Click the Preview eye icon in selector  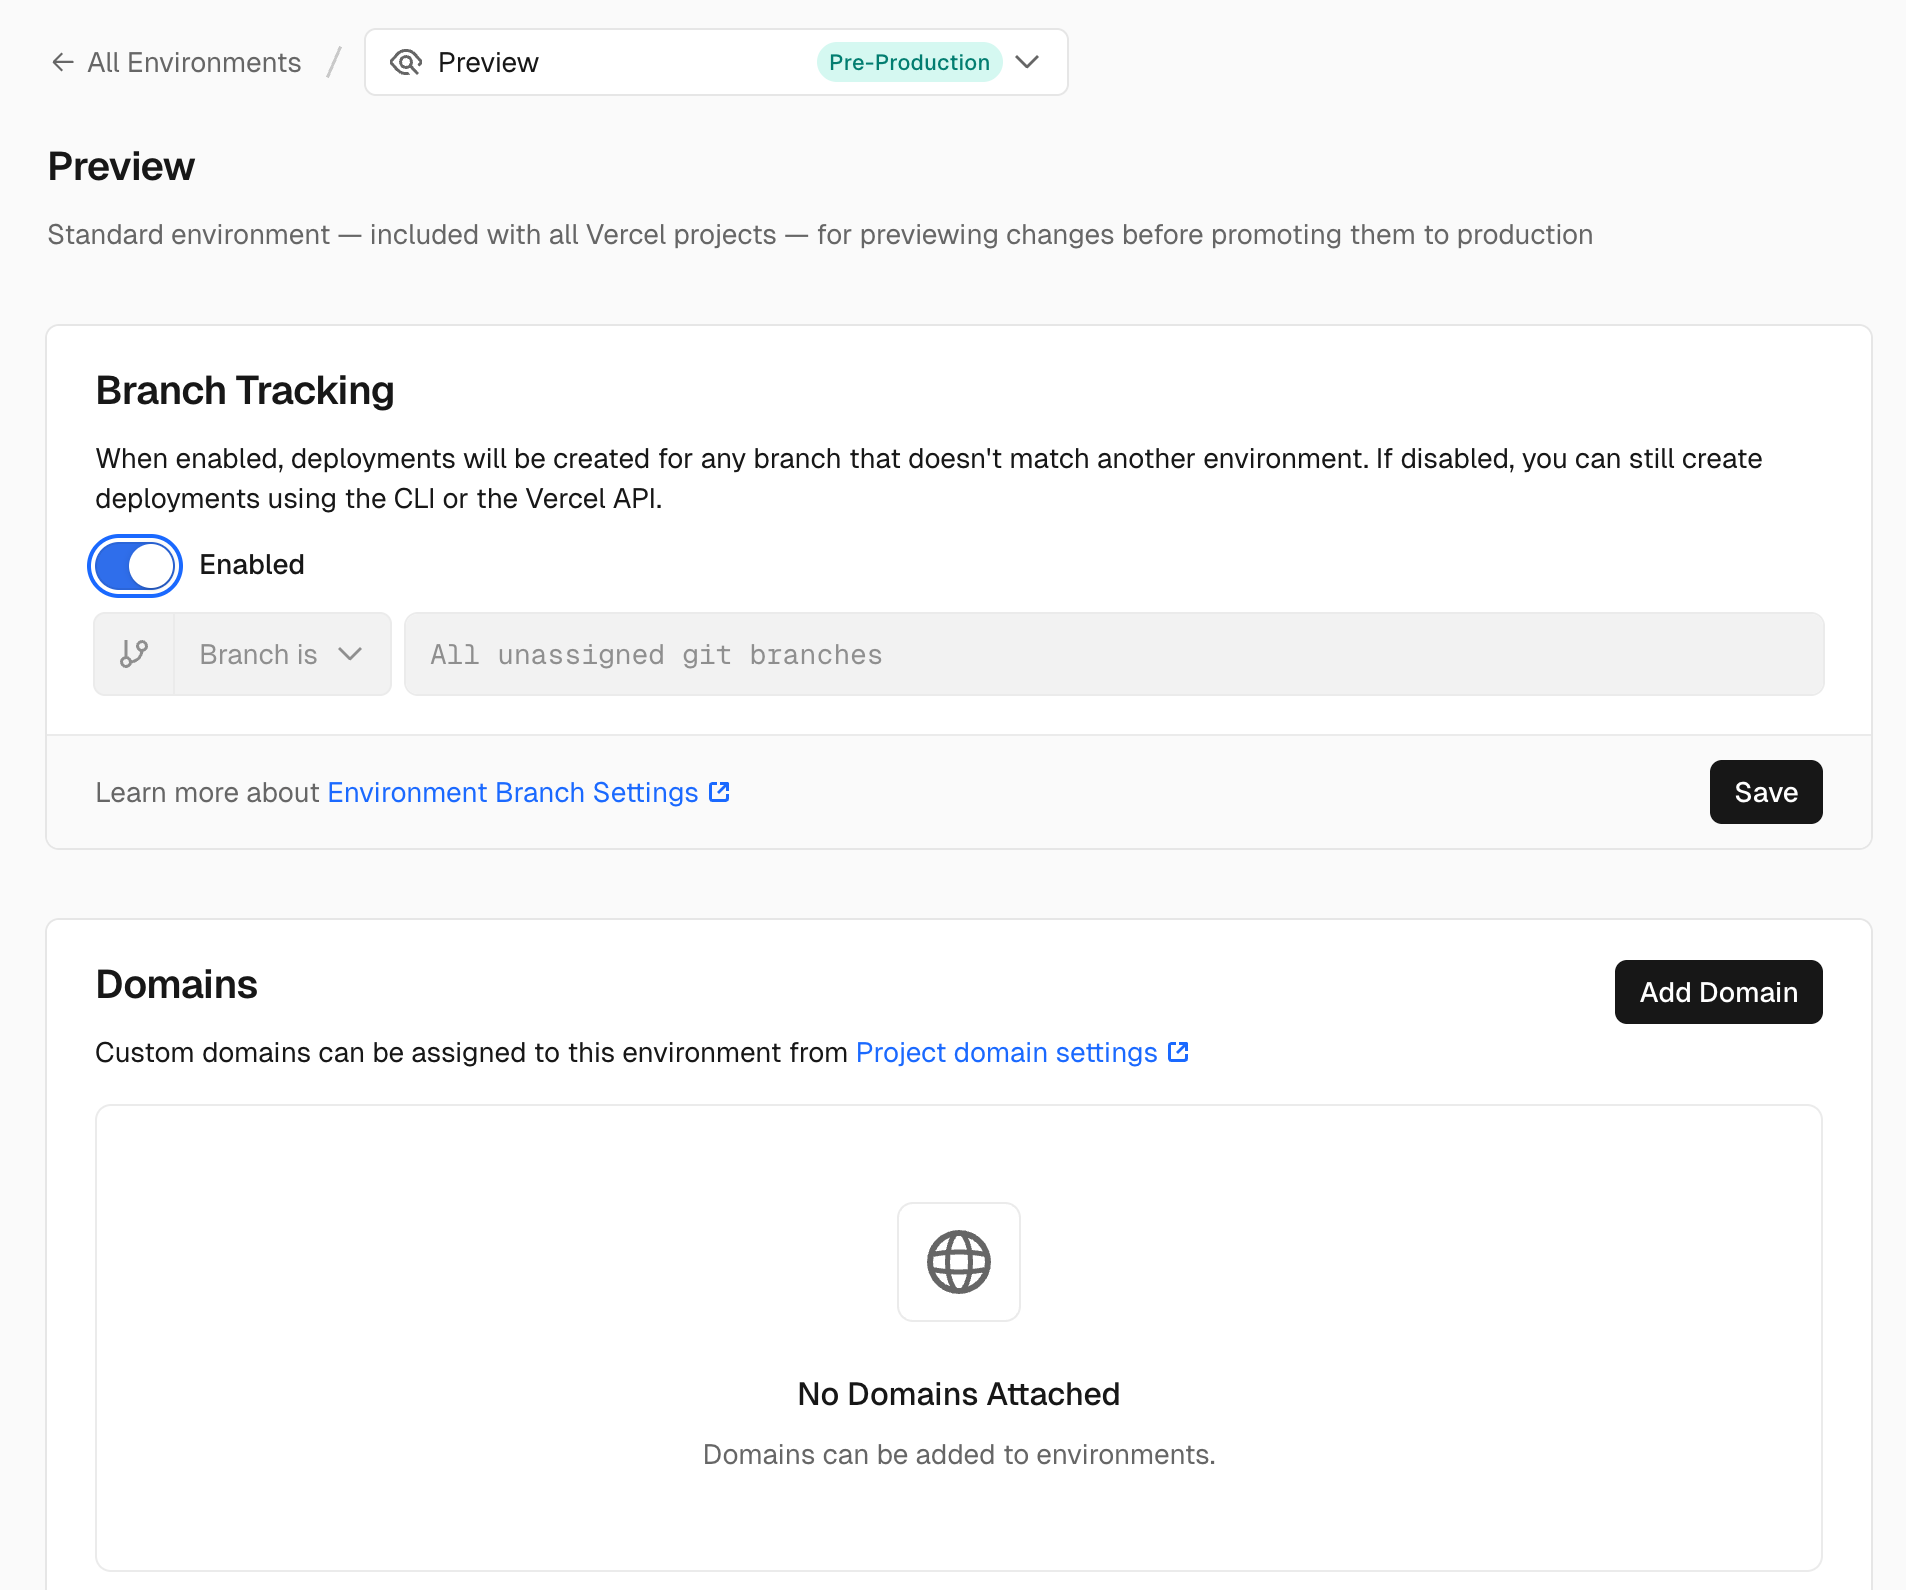[x=405, y=62]
